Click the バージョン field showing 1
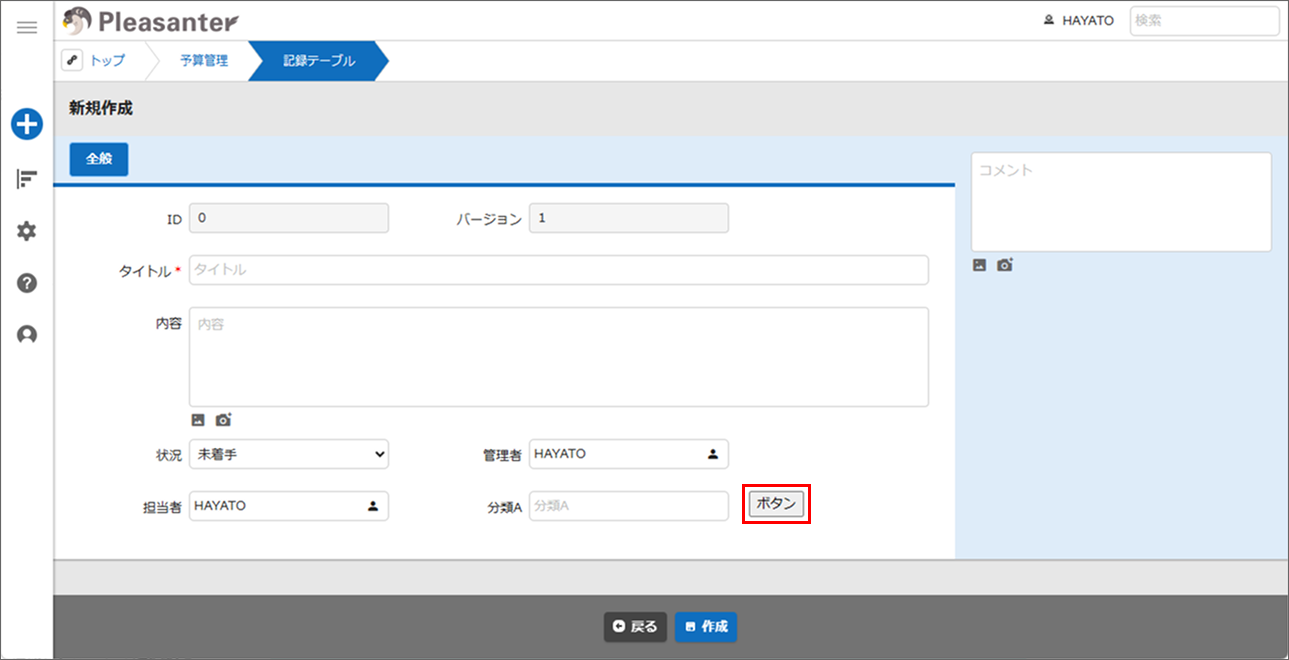Screen dimensions: 1289x660 [x=629, y=218]
